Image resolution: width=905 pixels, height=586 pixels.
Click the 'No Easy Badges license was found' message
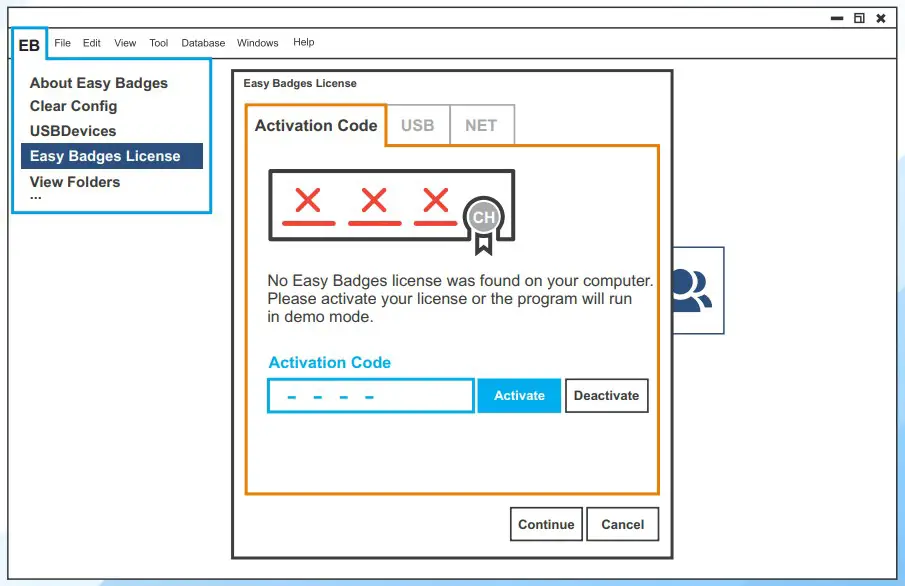460,298
